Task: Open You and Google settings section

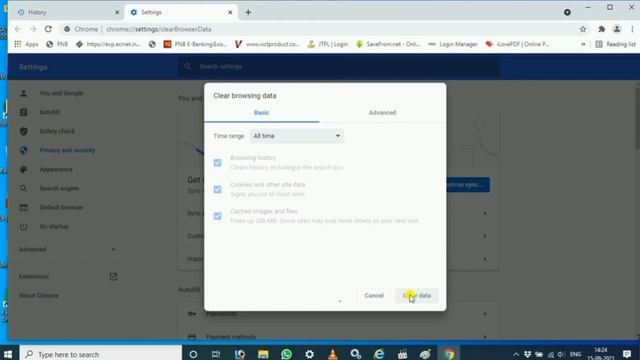Action: 61,93
